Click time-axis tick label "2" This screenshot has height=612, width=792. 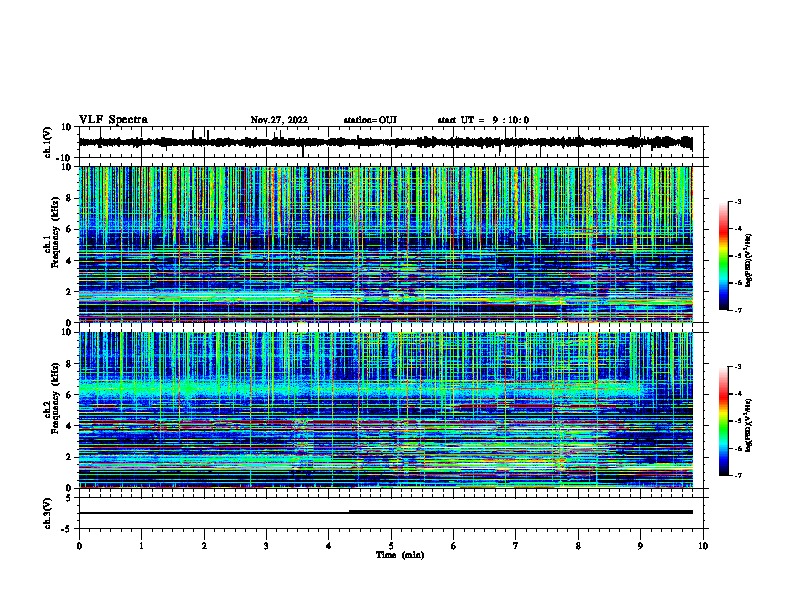[x=204, y=546]
